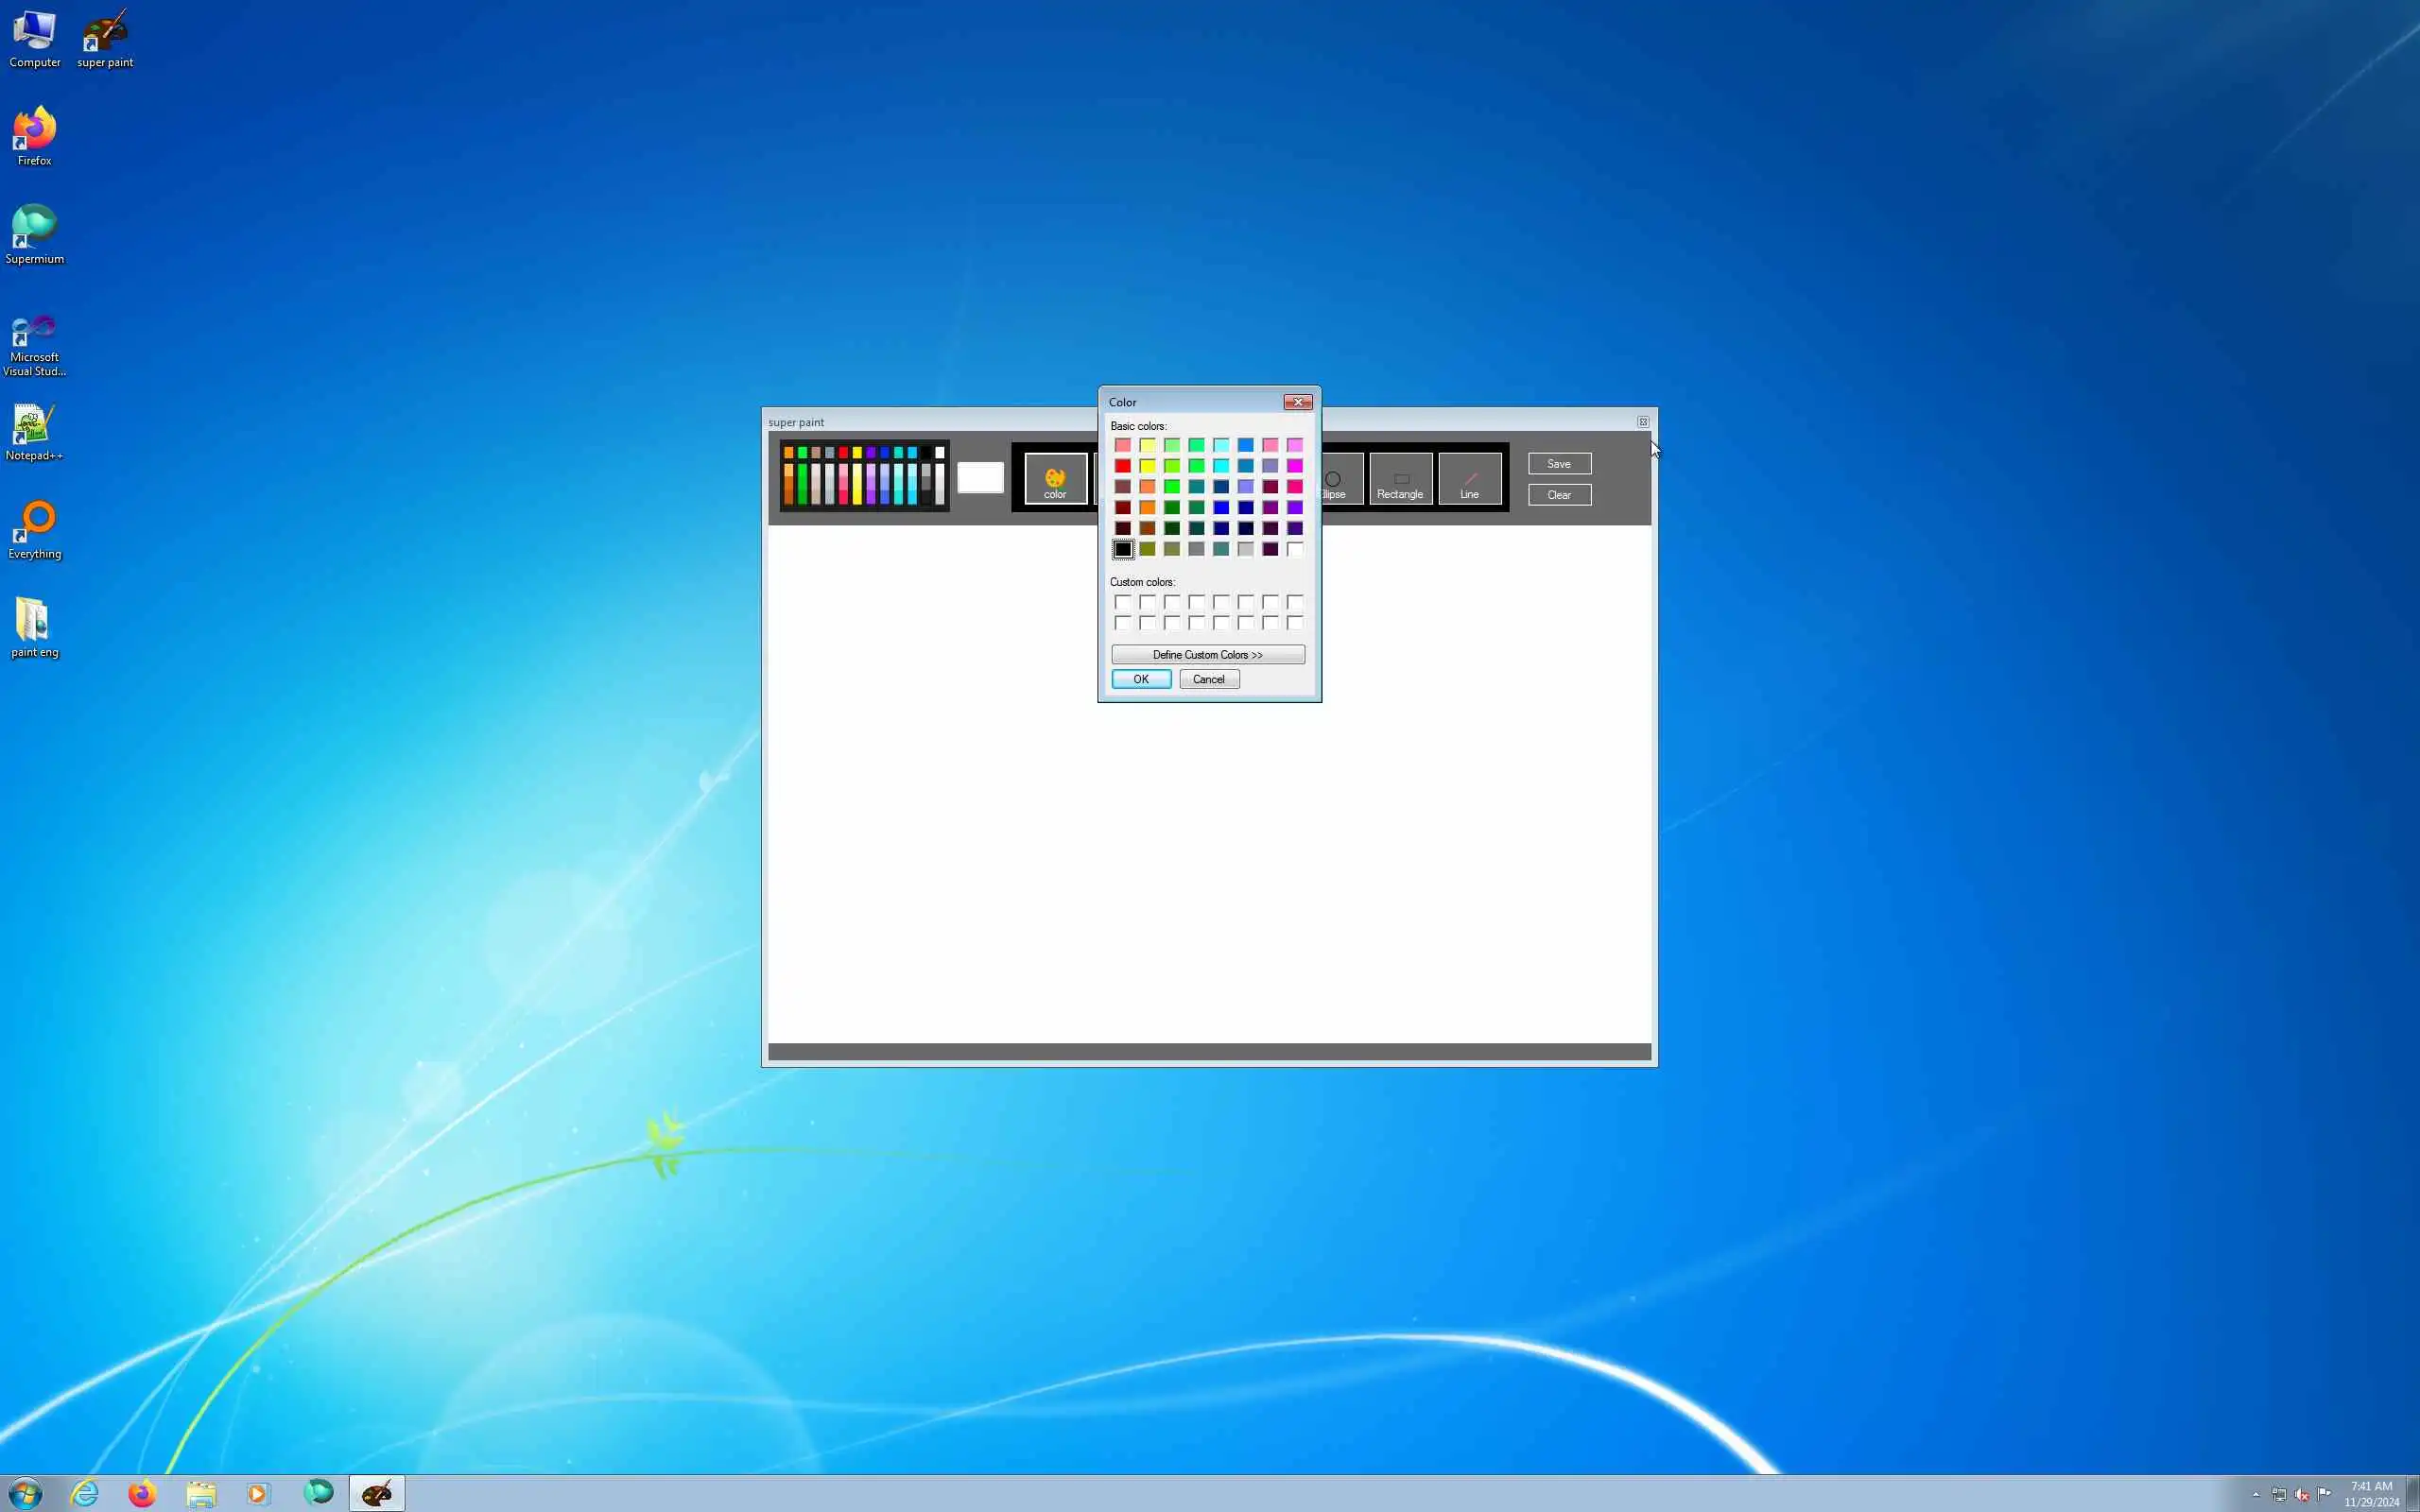
Task: Pick the bright yellow basic color
Action: tap(1147, 466)
